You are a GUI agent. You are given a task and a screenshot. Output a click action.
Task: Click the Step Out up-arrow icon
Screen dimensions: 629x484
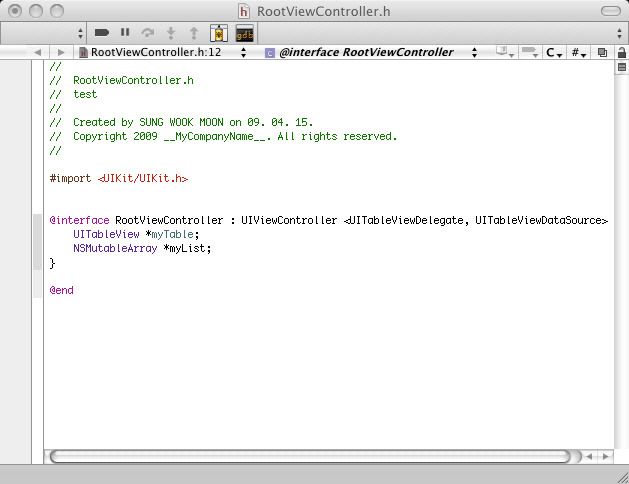click(194, 33)
